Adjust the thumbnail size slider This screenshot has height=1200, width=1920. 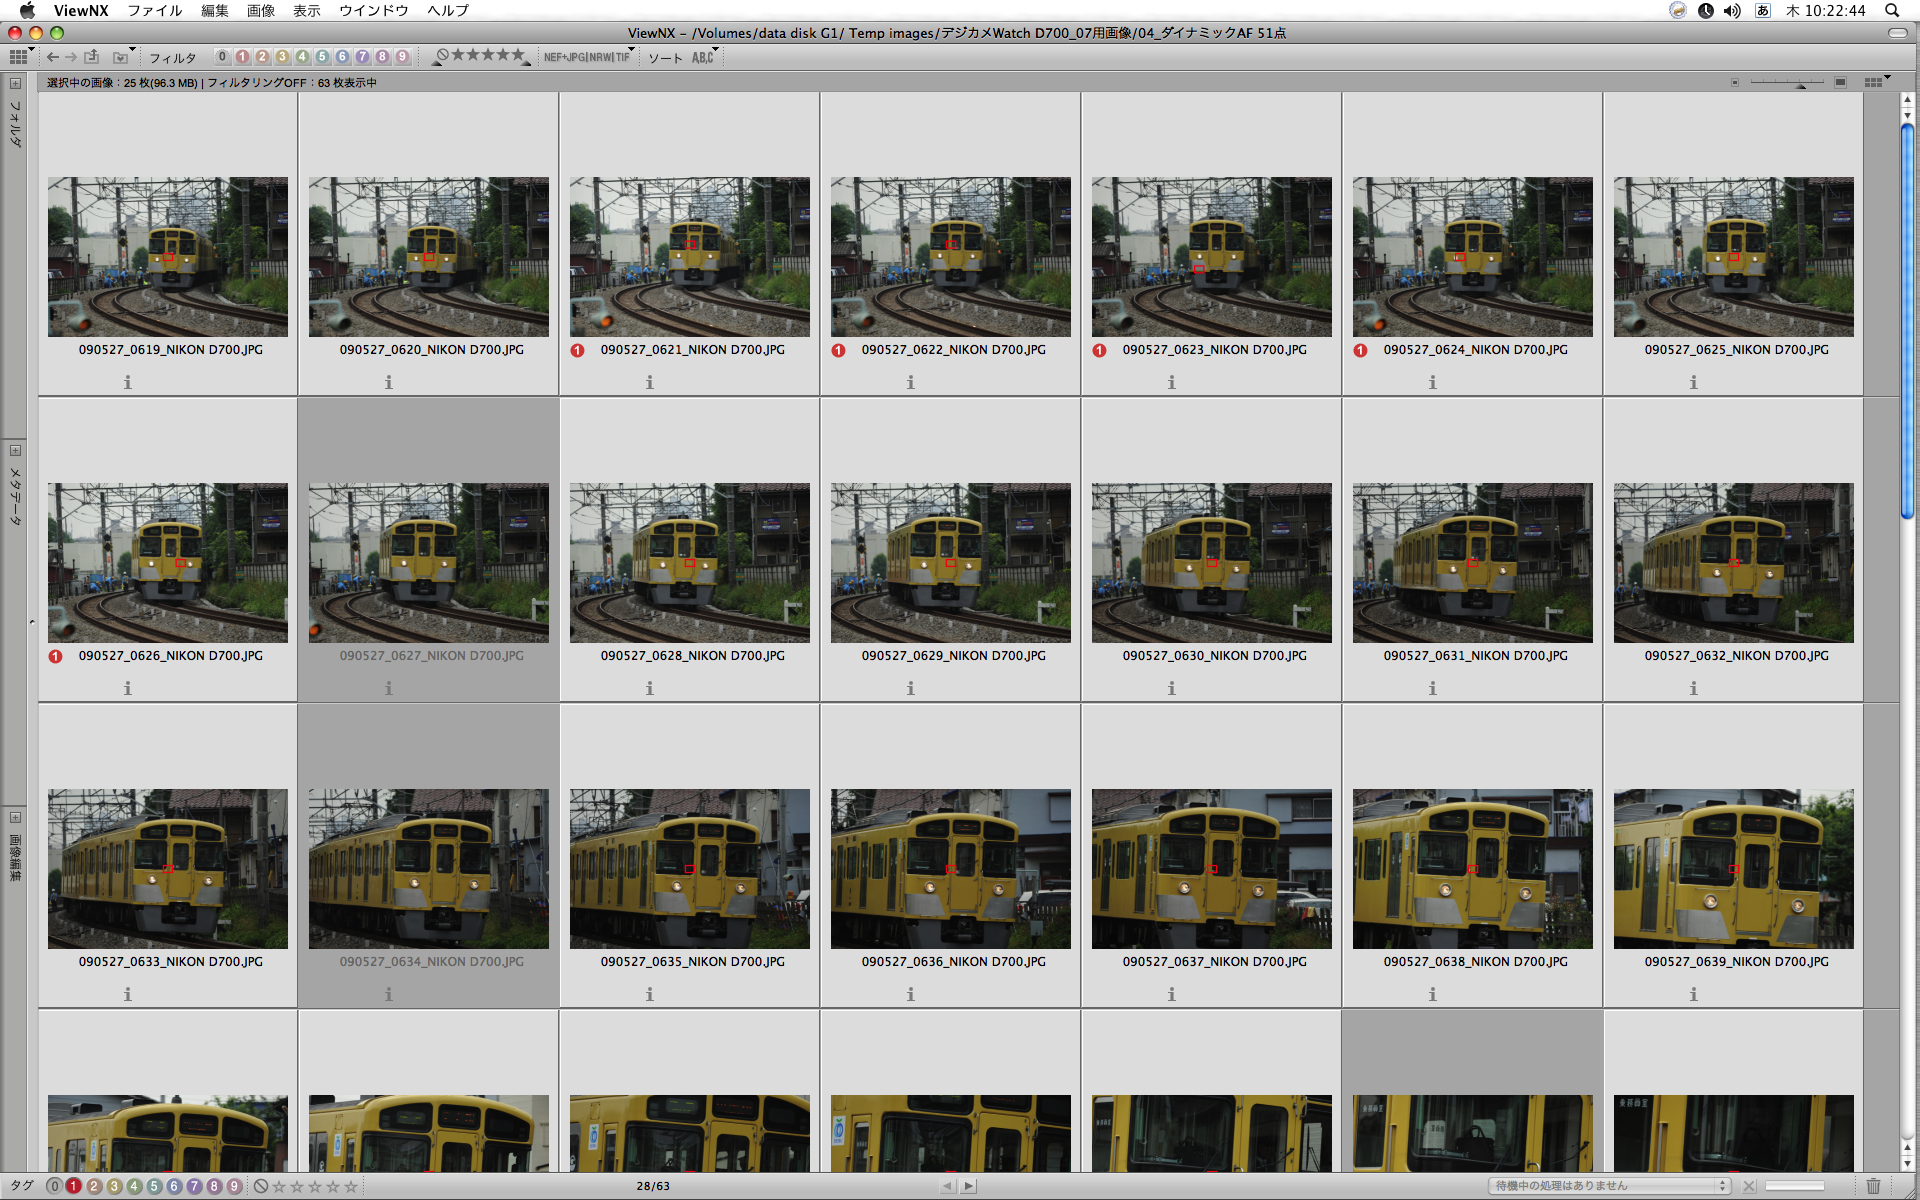(x=1799, y=83)
